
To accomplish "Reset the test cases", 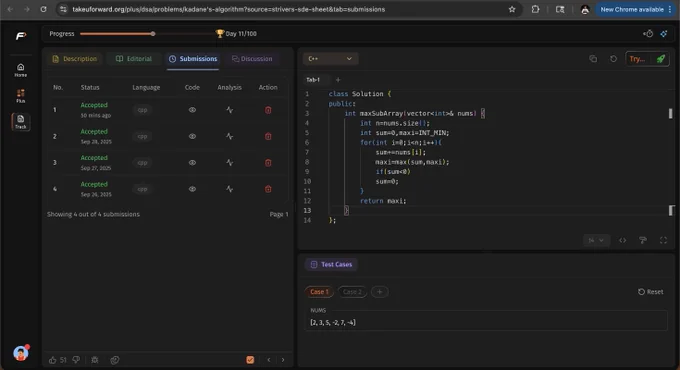I will [x=651, y=292].
